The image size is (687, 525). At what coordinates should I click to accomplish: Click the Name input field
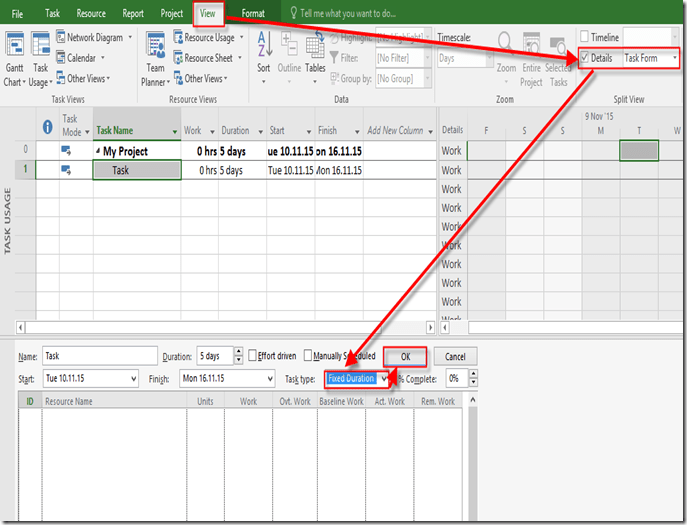coord(100,356)
